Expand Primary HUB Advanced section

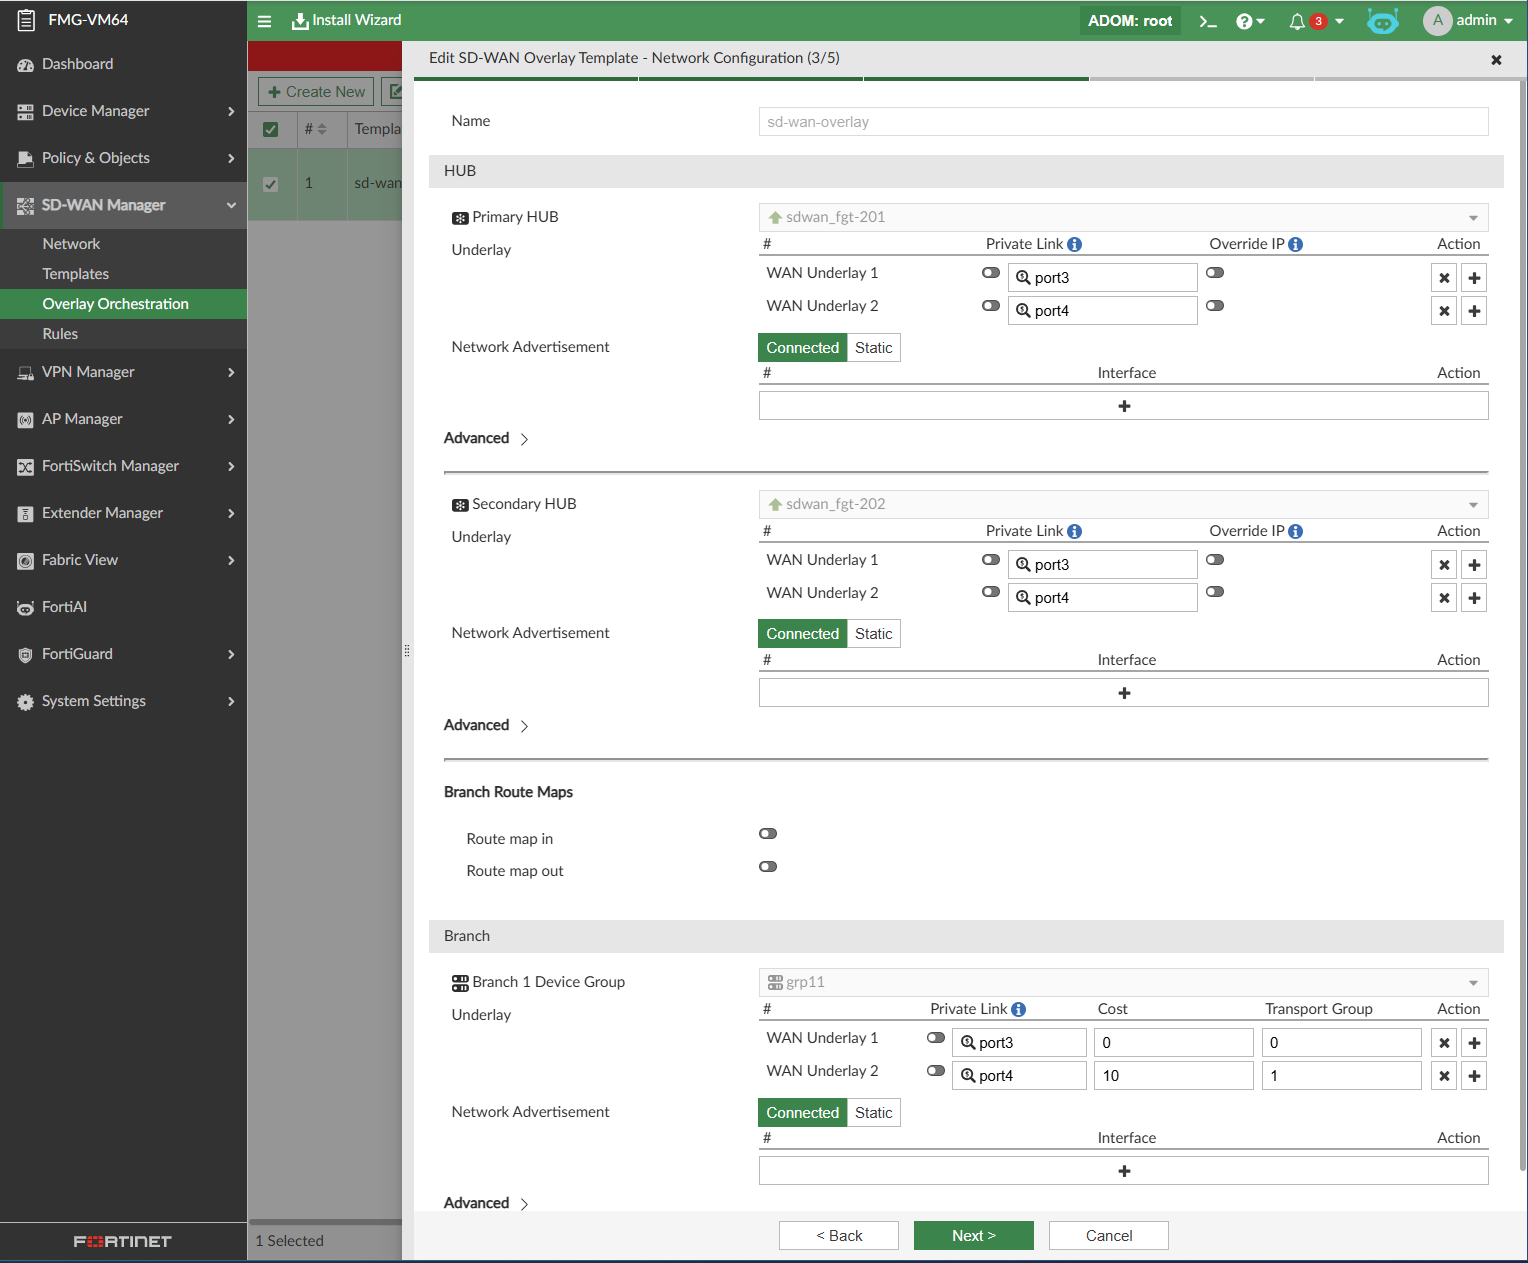point(486,438)
